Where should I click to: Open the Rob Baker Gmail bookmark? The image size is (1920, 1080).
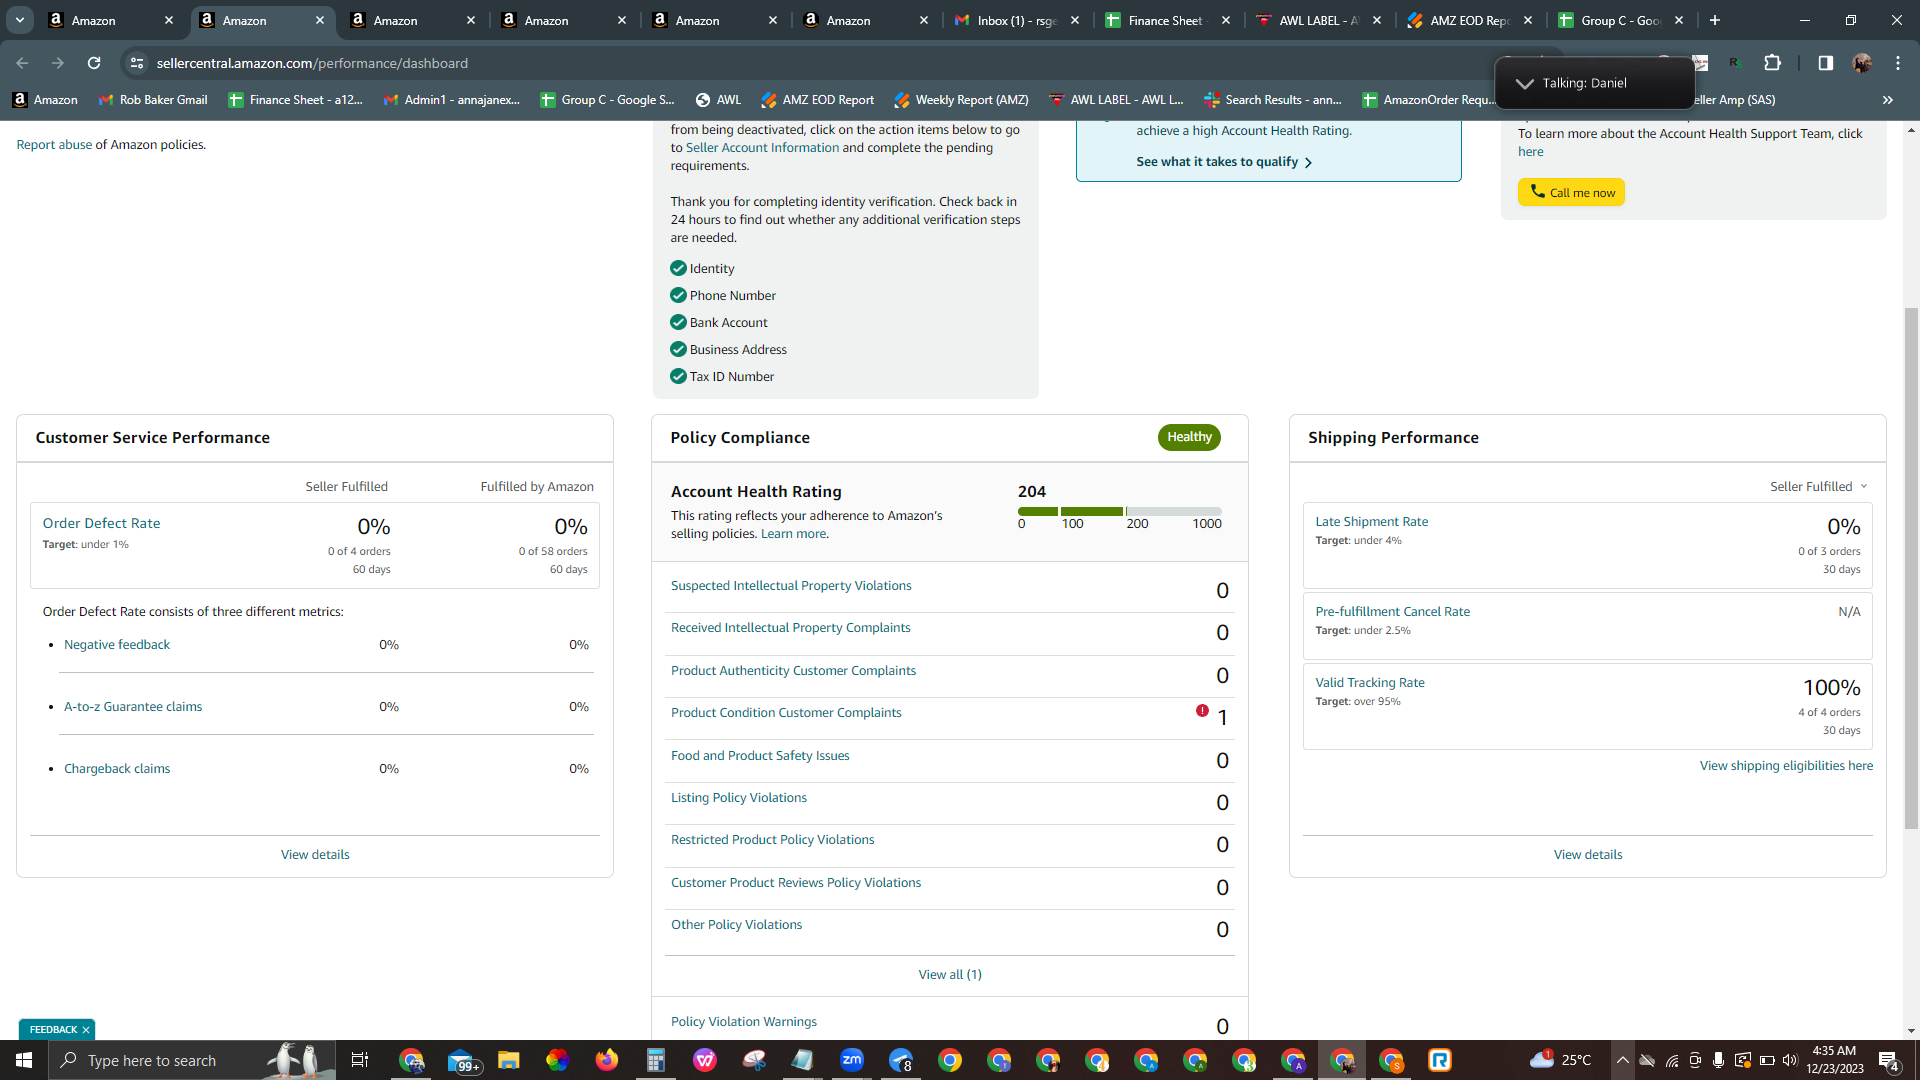click(x=153, y=100)
